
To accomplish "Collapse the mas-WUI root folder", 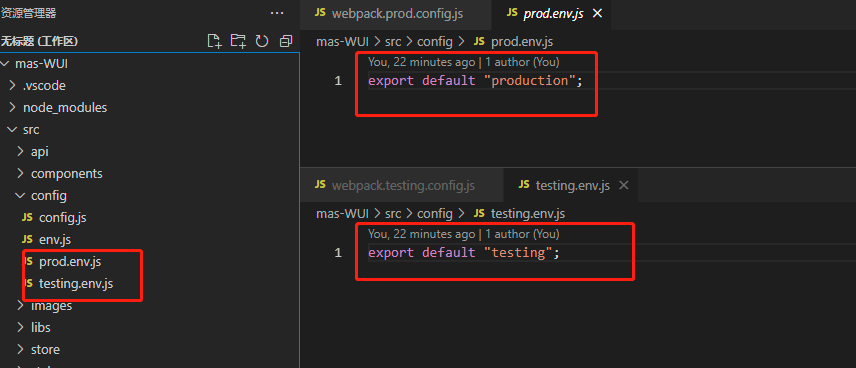I will (5, 64).
